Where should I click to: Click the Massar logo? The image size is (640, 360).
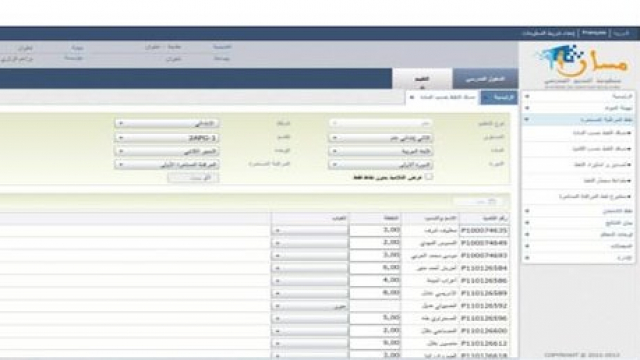[x=582, y=64]
